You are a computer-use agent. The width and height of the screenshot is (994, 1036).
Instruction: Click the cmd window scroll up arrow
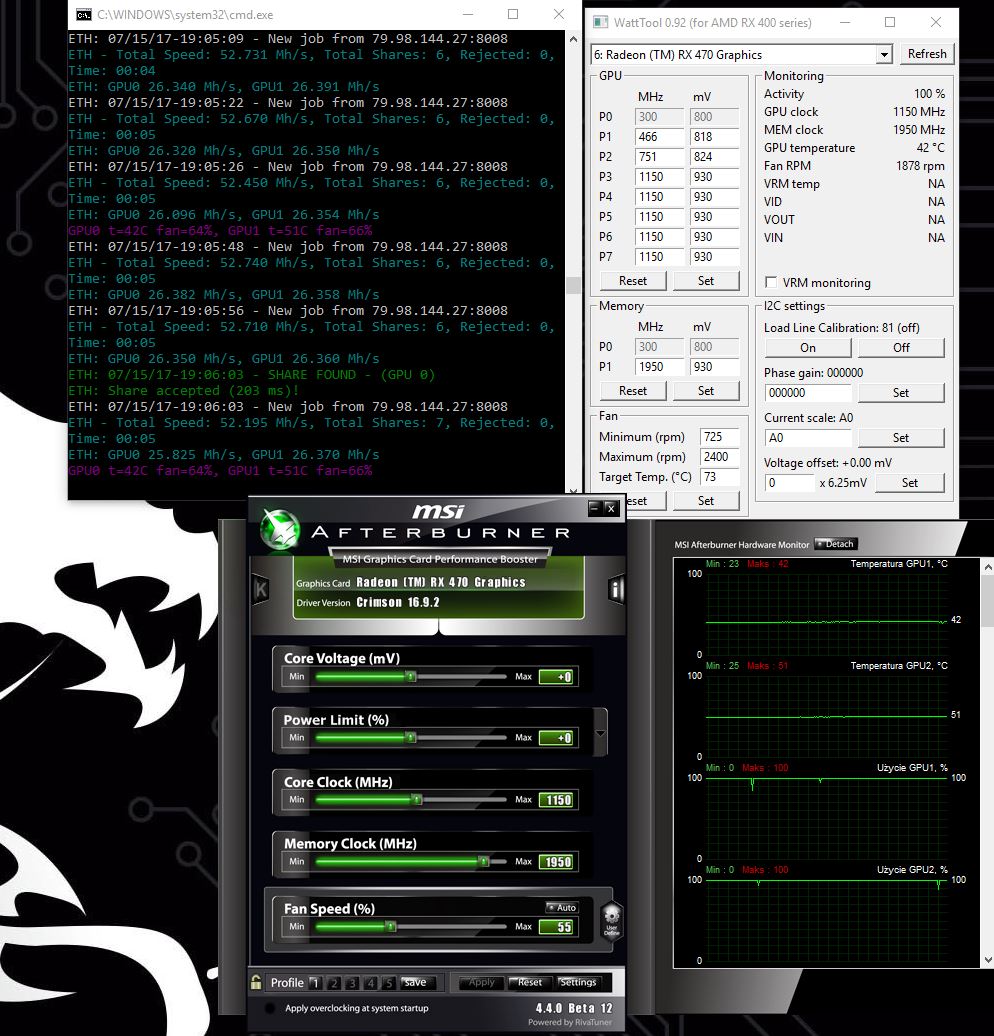click(573, 39)
